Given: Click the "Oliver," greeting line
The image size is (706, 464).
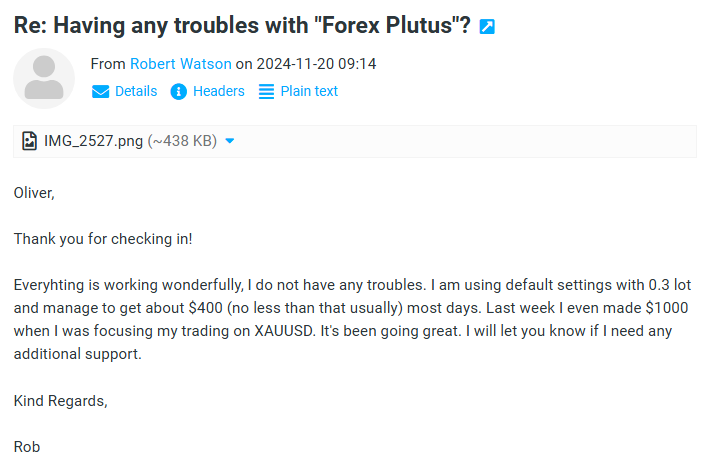Looking at the screenshot, I should click(x=34, y=193).
